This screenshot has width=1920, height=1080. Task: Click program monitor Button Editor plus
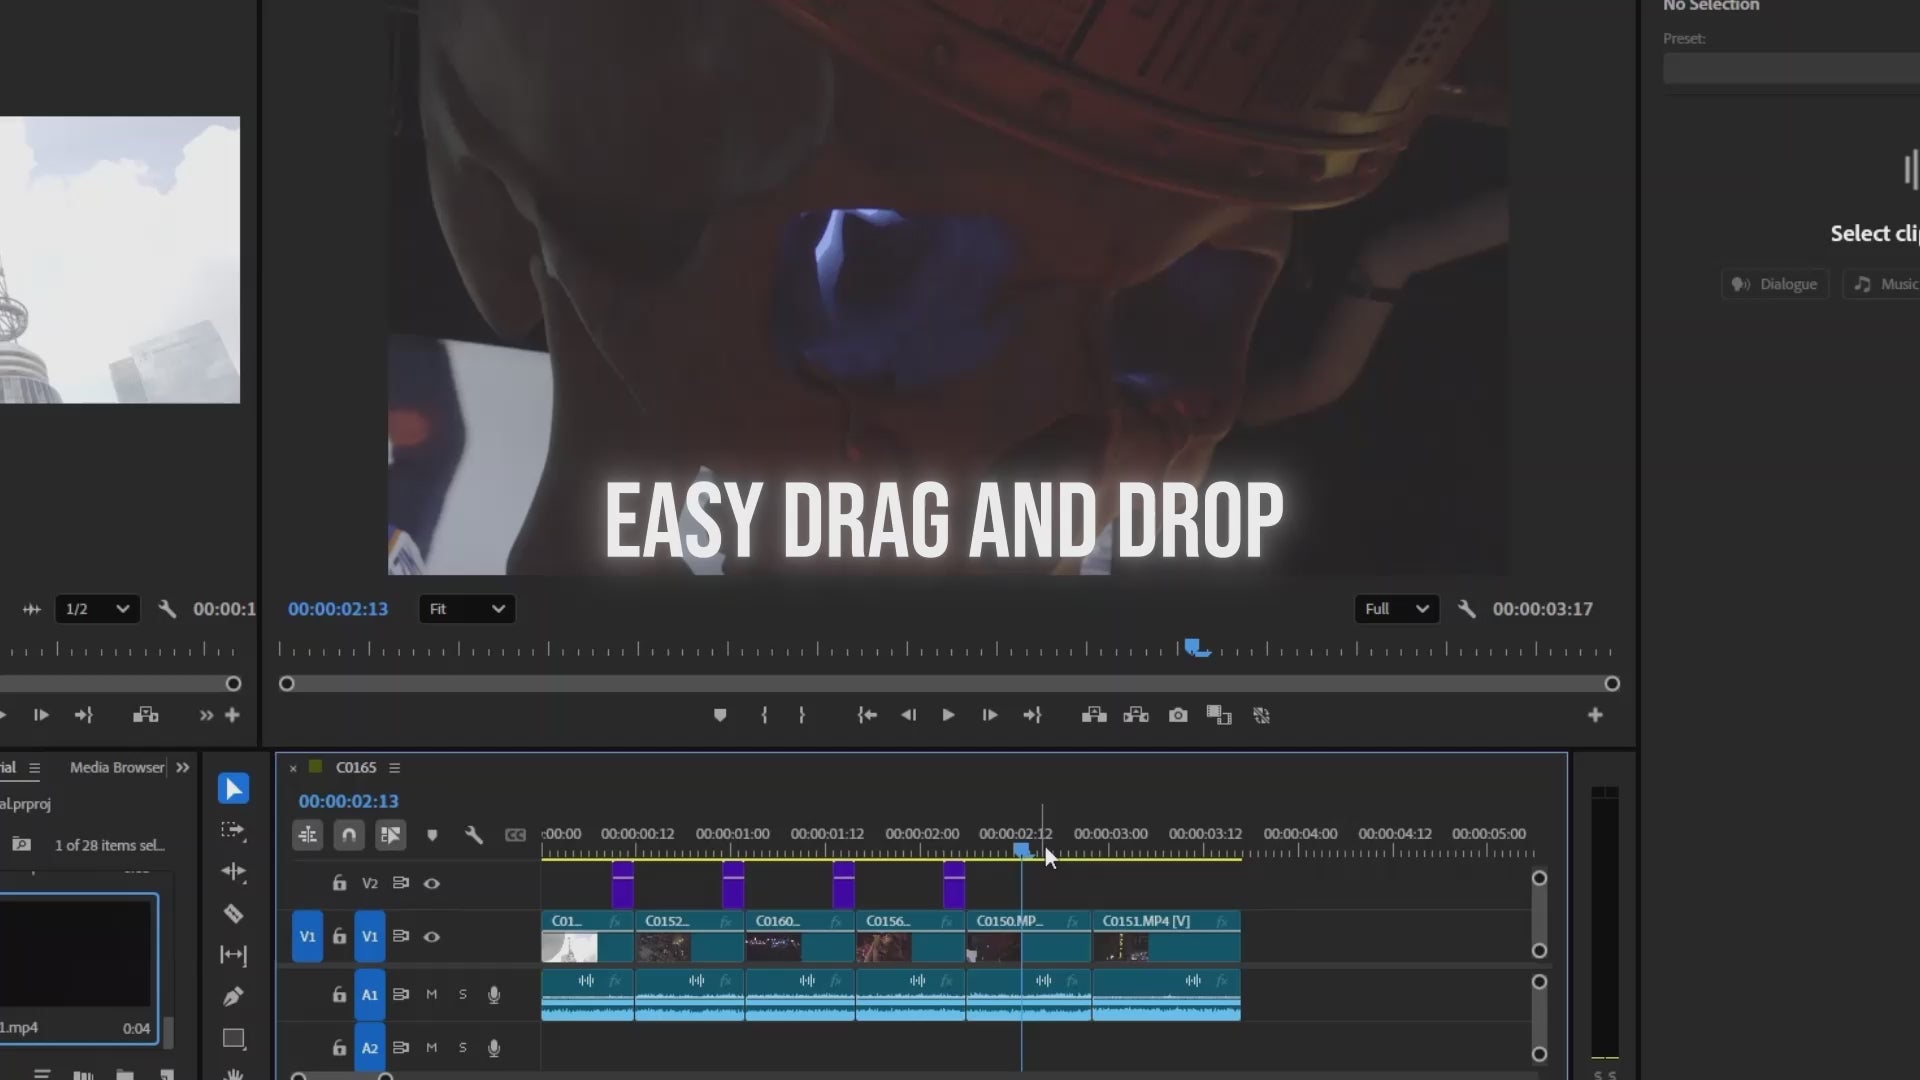(1595, 715)
